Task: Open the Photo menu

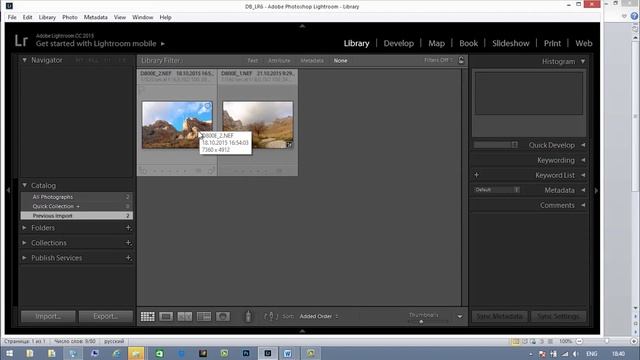Action: point(69,17)
